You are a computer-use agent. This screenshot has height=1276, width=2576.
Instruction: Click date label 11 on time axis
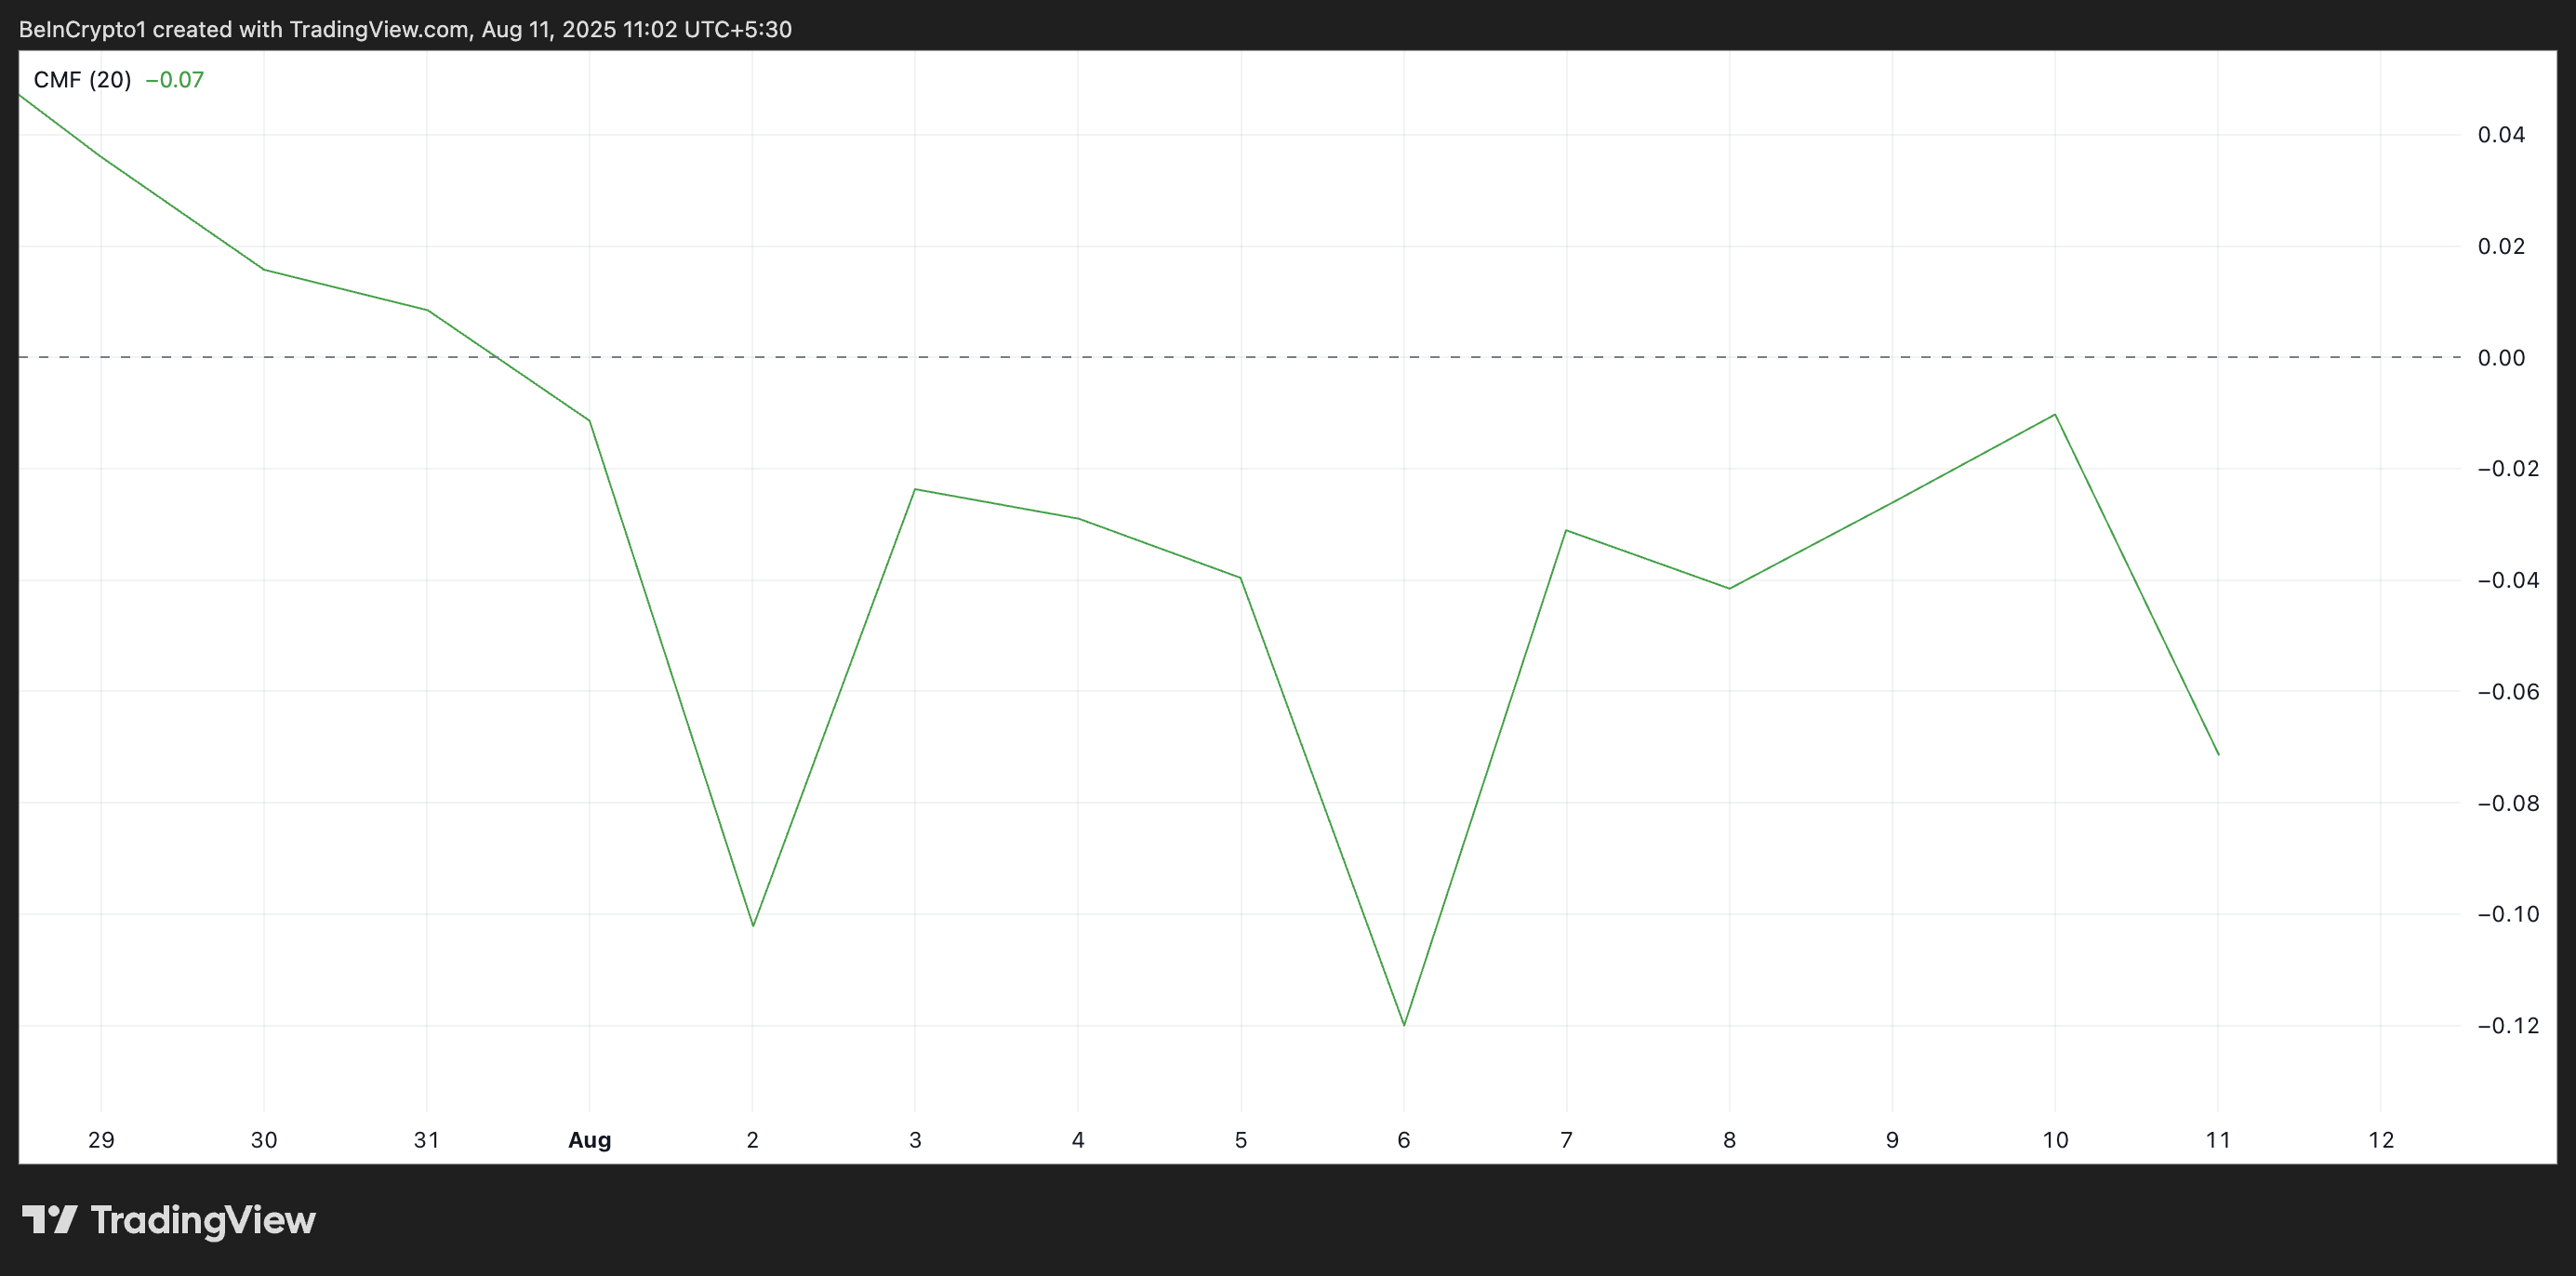2217,1140
